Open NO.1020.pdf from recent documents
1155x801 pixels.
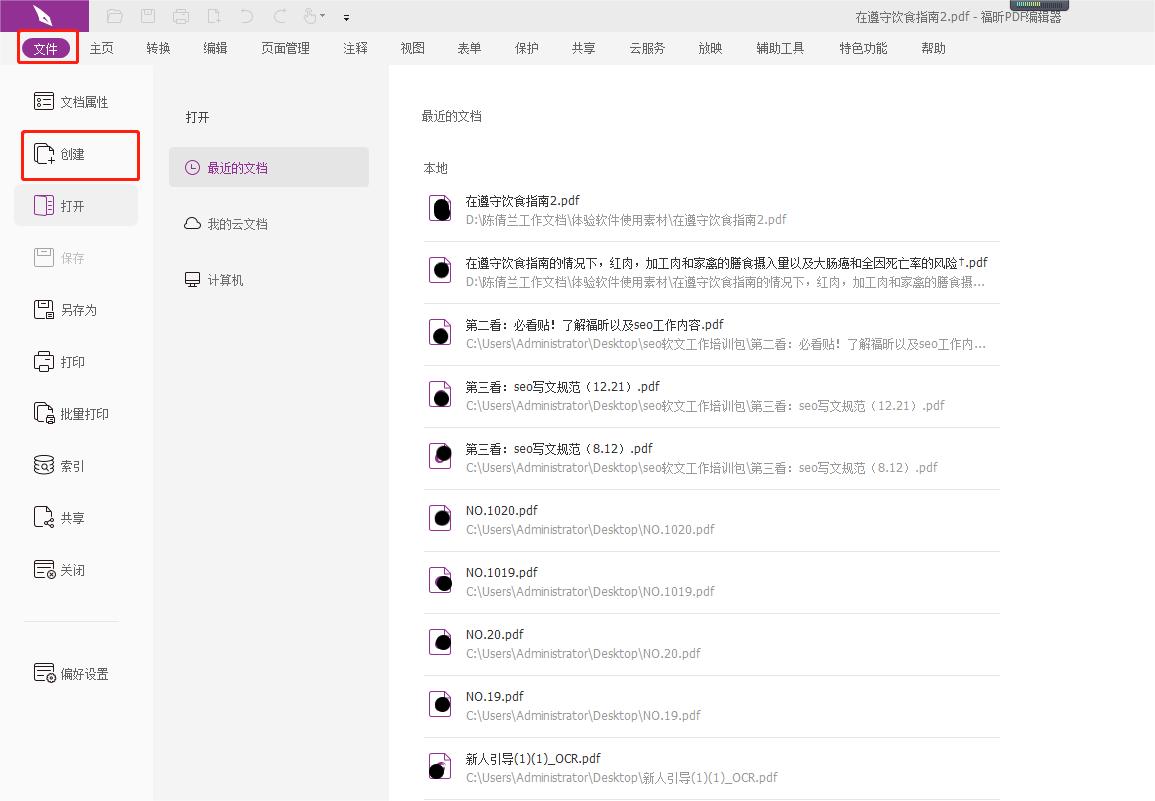[502, 510]
